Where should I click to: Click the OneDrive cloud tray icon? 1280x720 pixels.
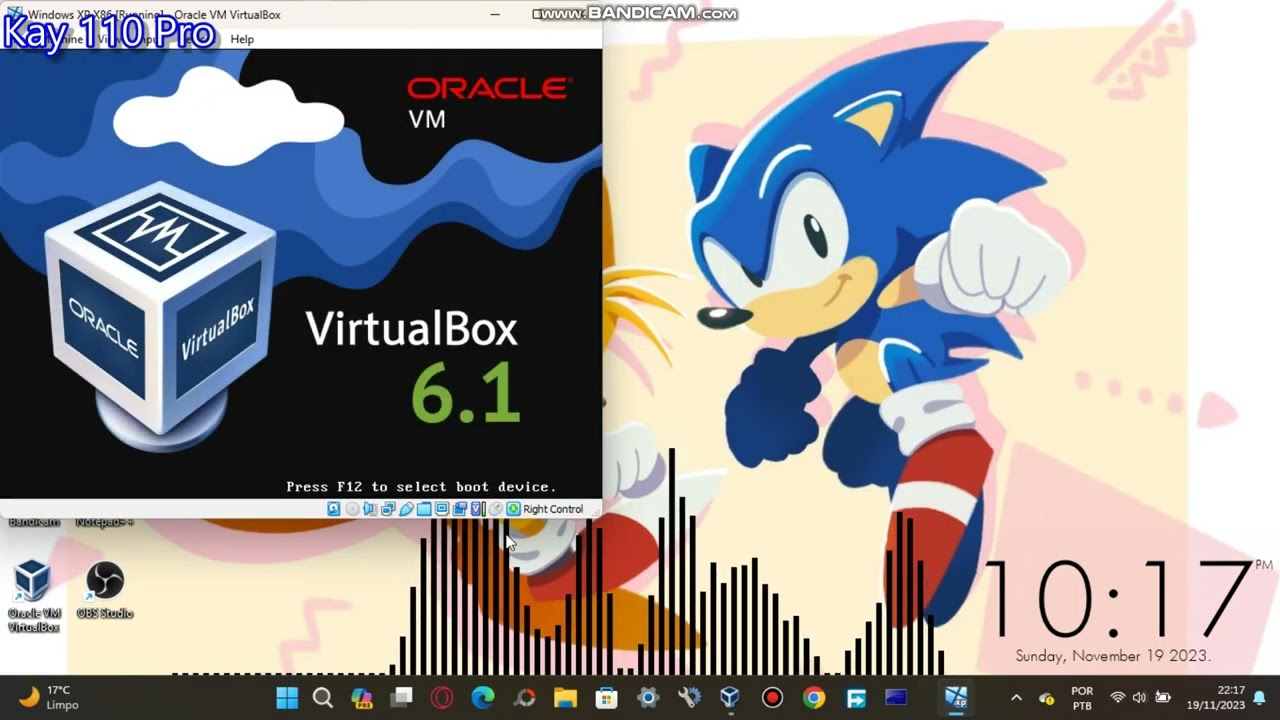coord(1046,698)
